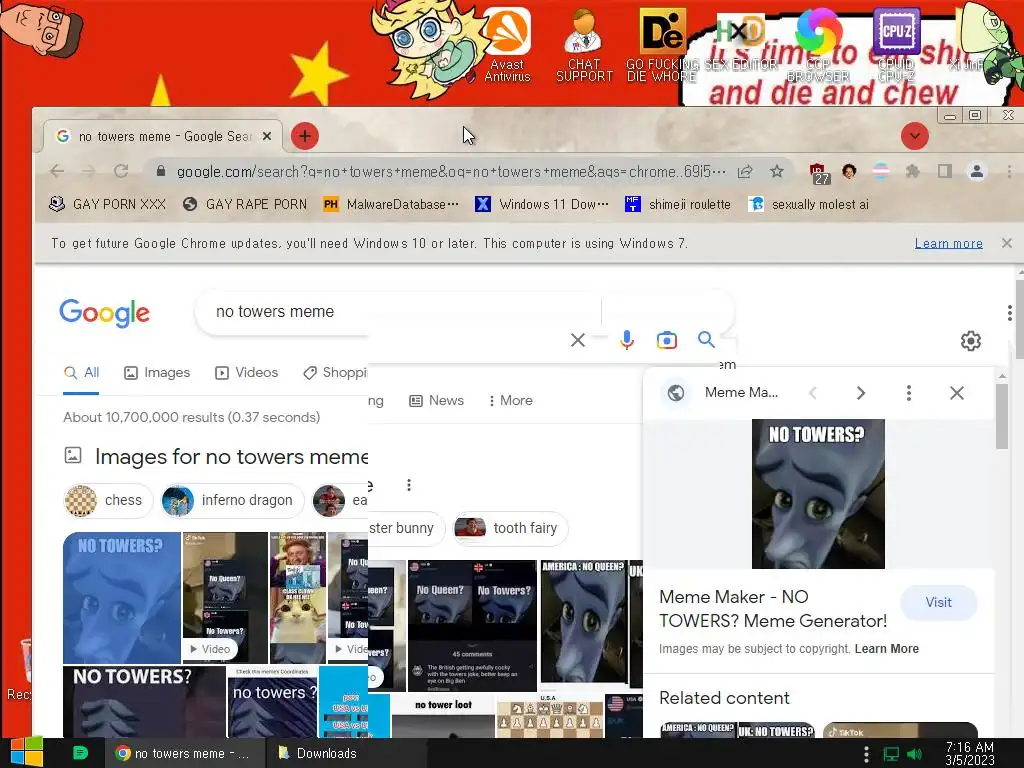
Task: Show the taskbar clock and date
Action: (x=970, y=753)
